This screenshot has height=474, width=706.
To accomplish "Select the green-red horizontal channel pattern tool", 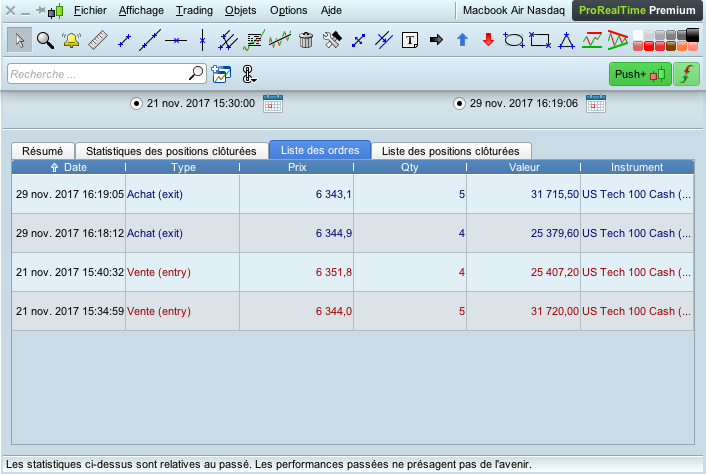I will [x=592, y=40].
